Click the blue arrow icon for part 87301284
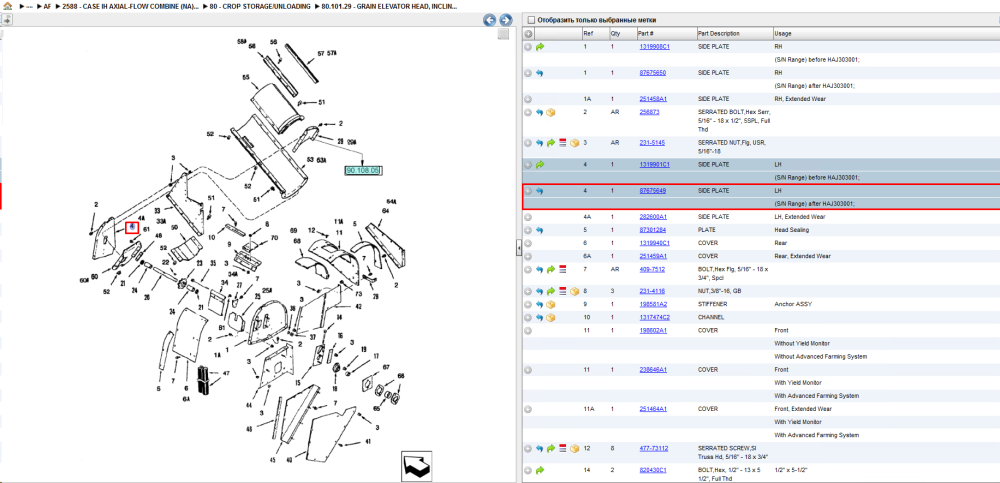Screen dimensions: 1000x483 (540, 230)
